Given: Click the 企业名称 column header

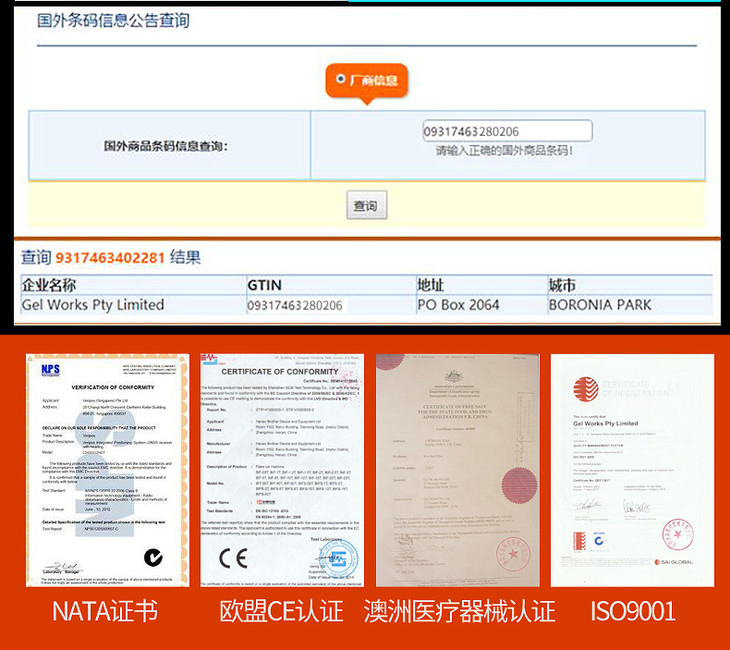Looking at the screenshot, I should tap(49, 285).
